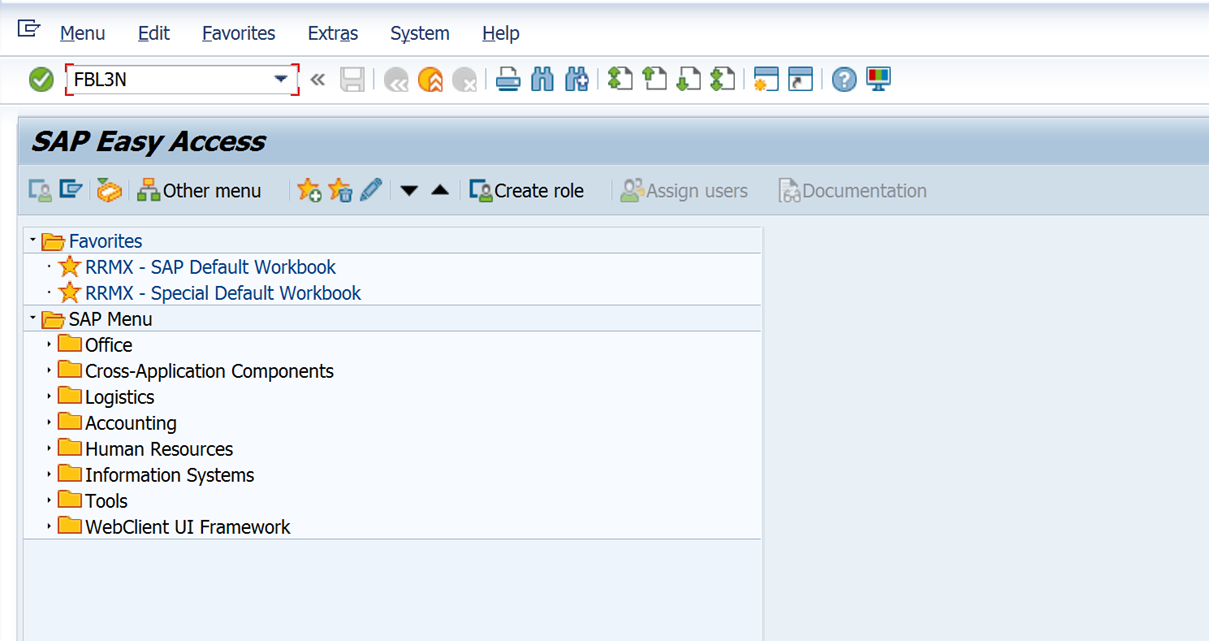
Task: Go to Last Page icon
Action: click(x=722, y=79)
